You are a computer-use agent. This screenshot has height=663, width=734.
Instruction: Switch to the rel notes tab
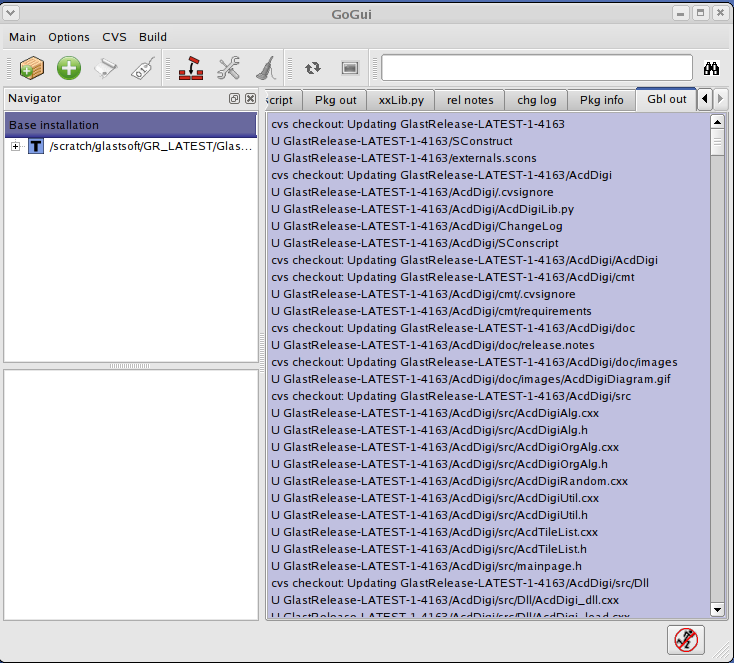(x=470, y=100)
